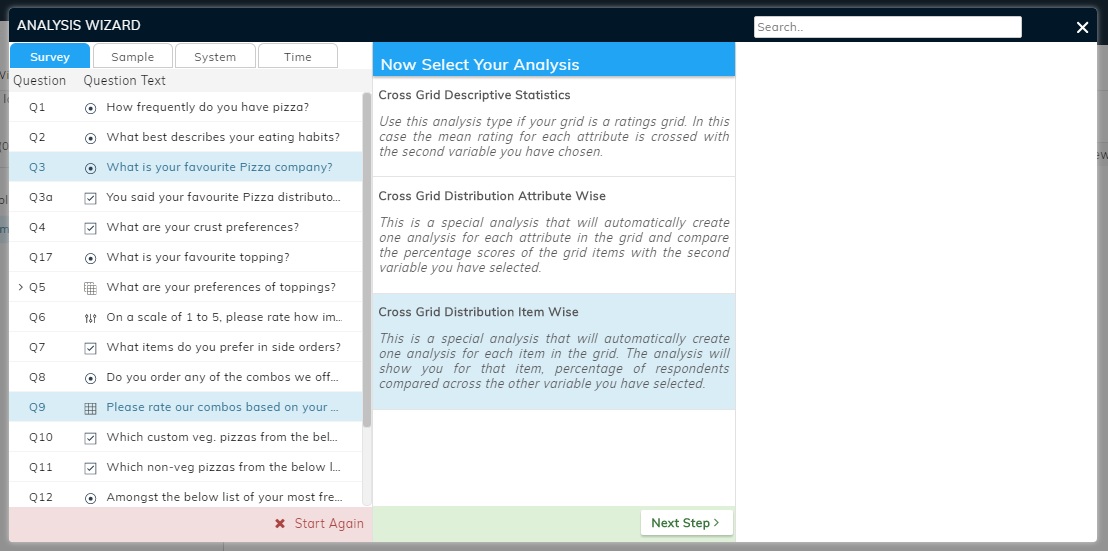The width and height of the screenshot is (1108, 551).
Task: Click the radio-type icon for Q12
Action: (90, 498)
